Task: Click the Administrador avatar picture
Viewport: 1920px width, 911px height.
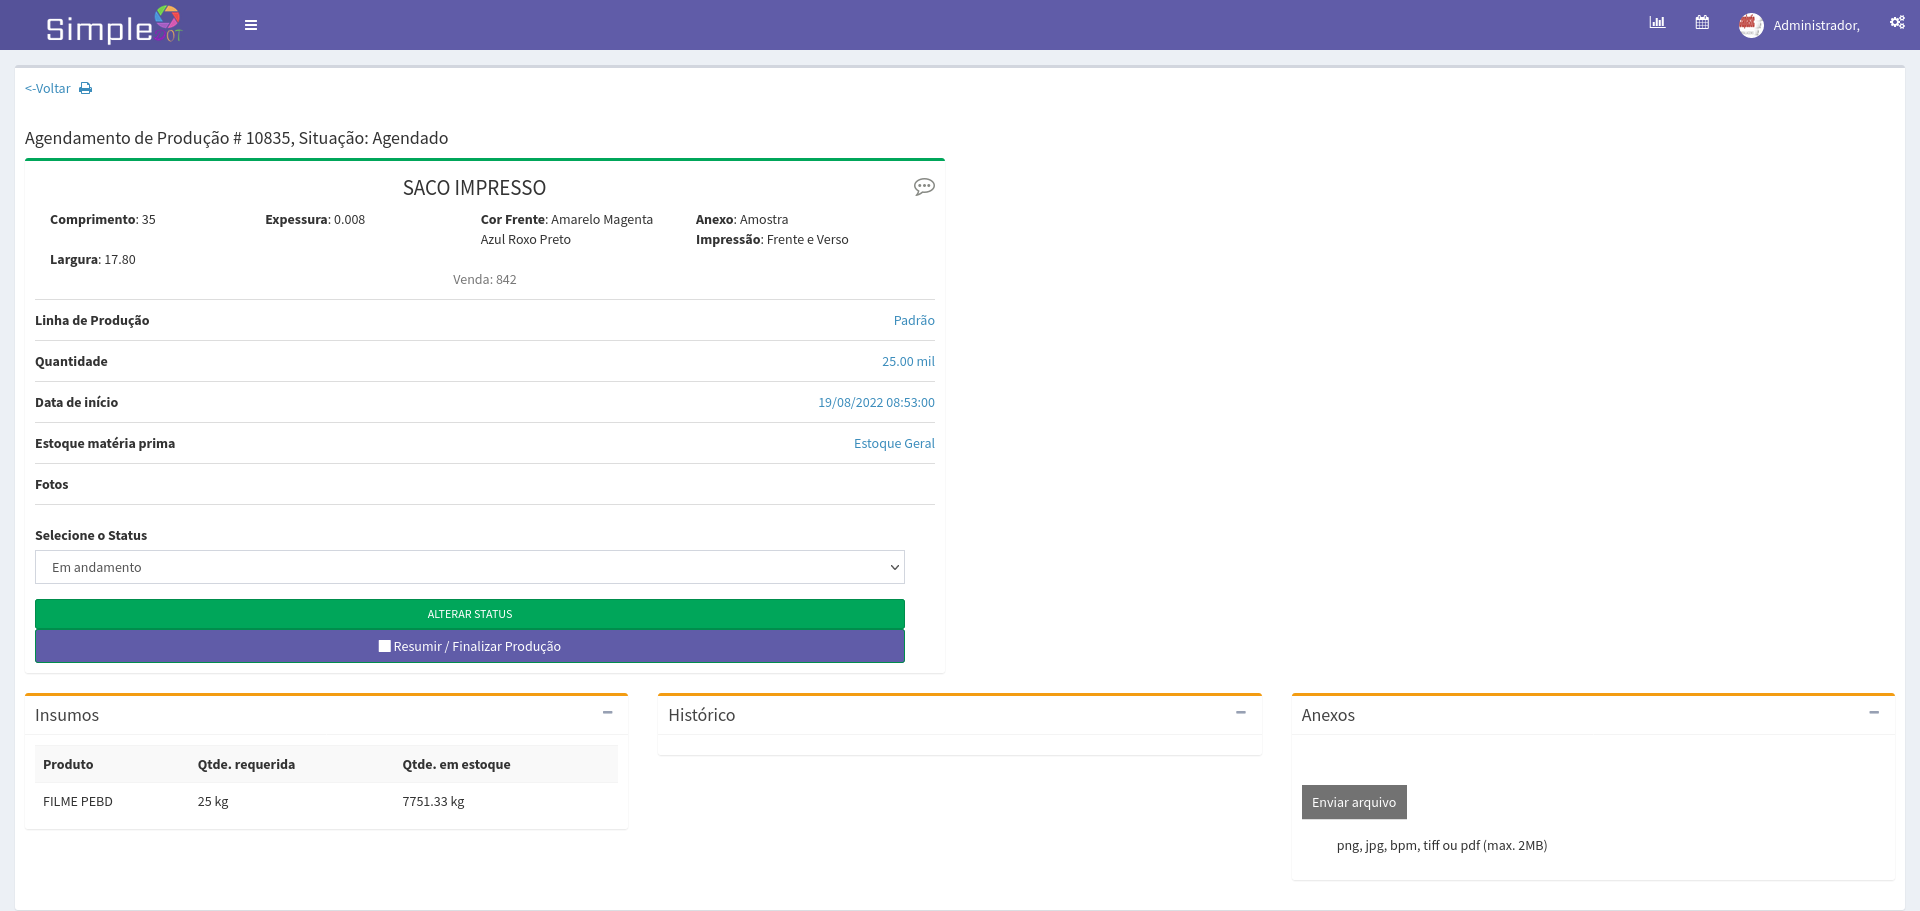Action: point(1750,25)
